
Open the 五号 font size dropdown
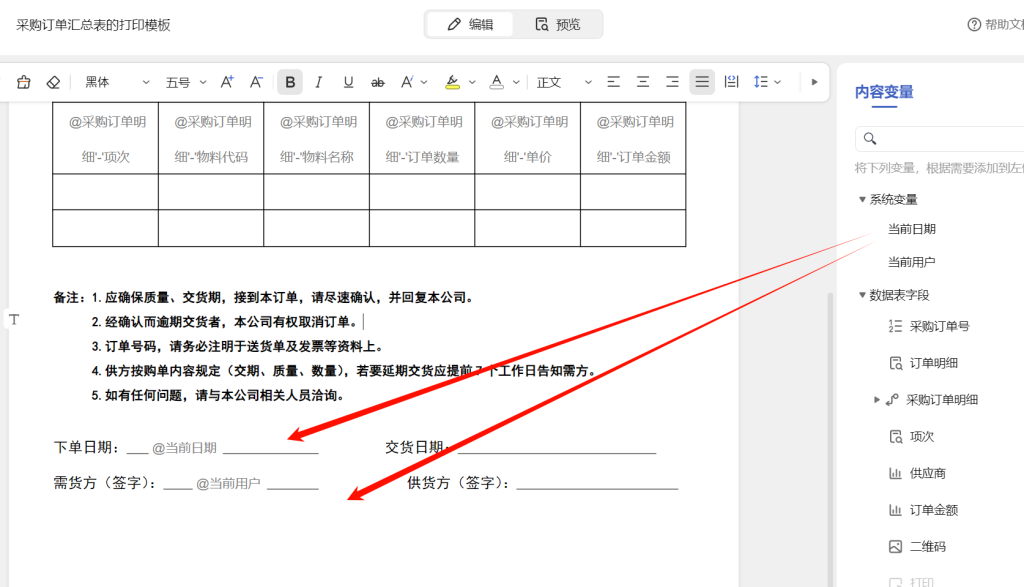tap(185, 82)
